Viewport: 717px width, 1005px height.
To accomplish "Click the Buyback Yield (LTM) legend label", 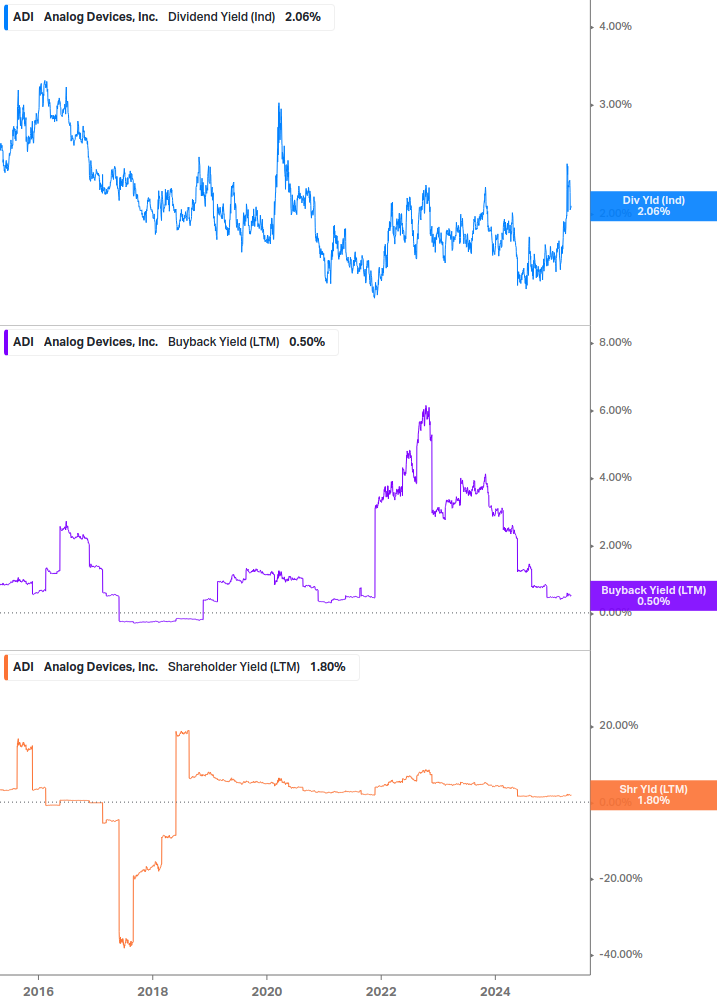I will pyautogui.click(x=224, y=342).
